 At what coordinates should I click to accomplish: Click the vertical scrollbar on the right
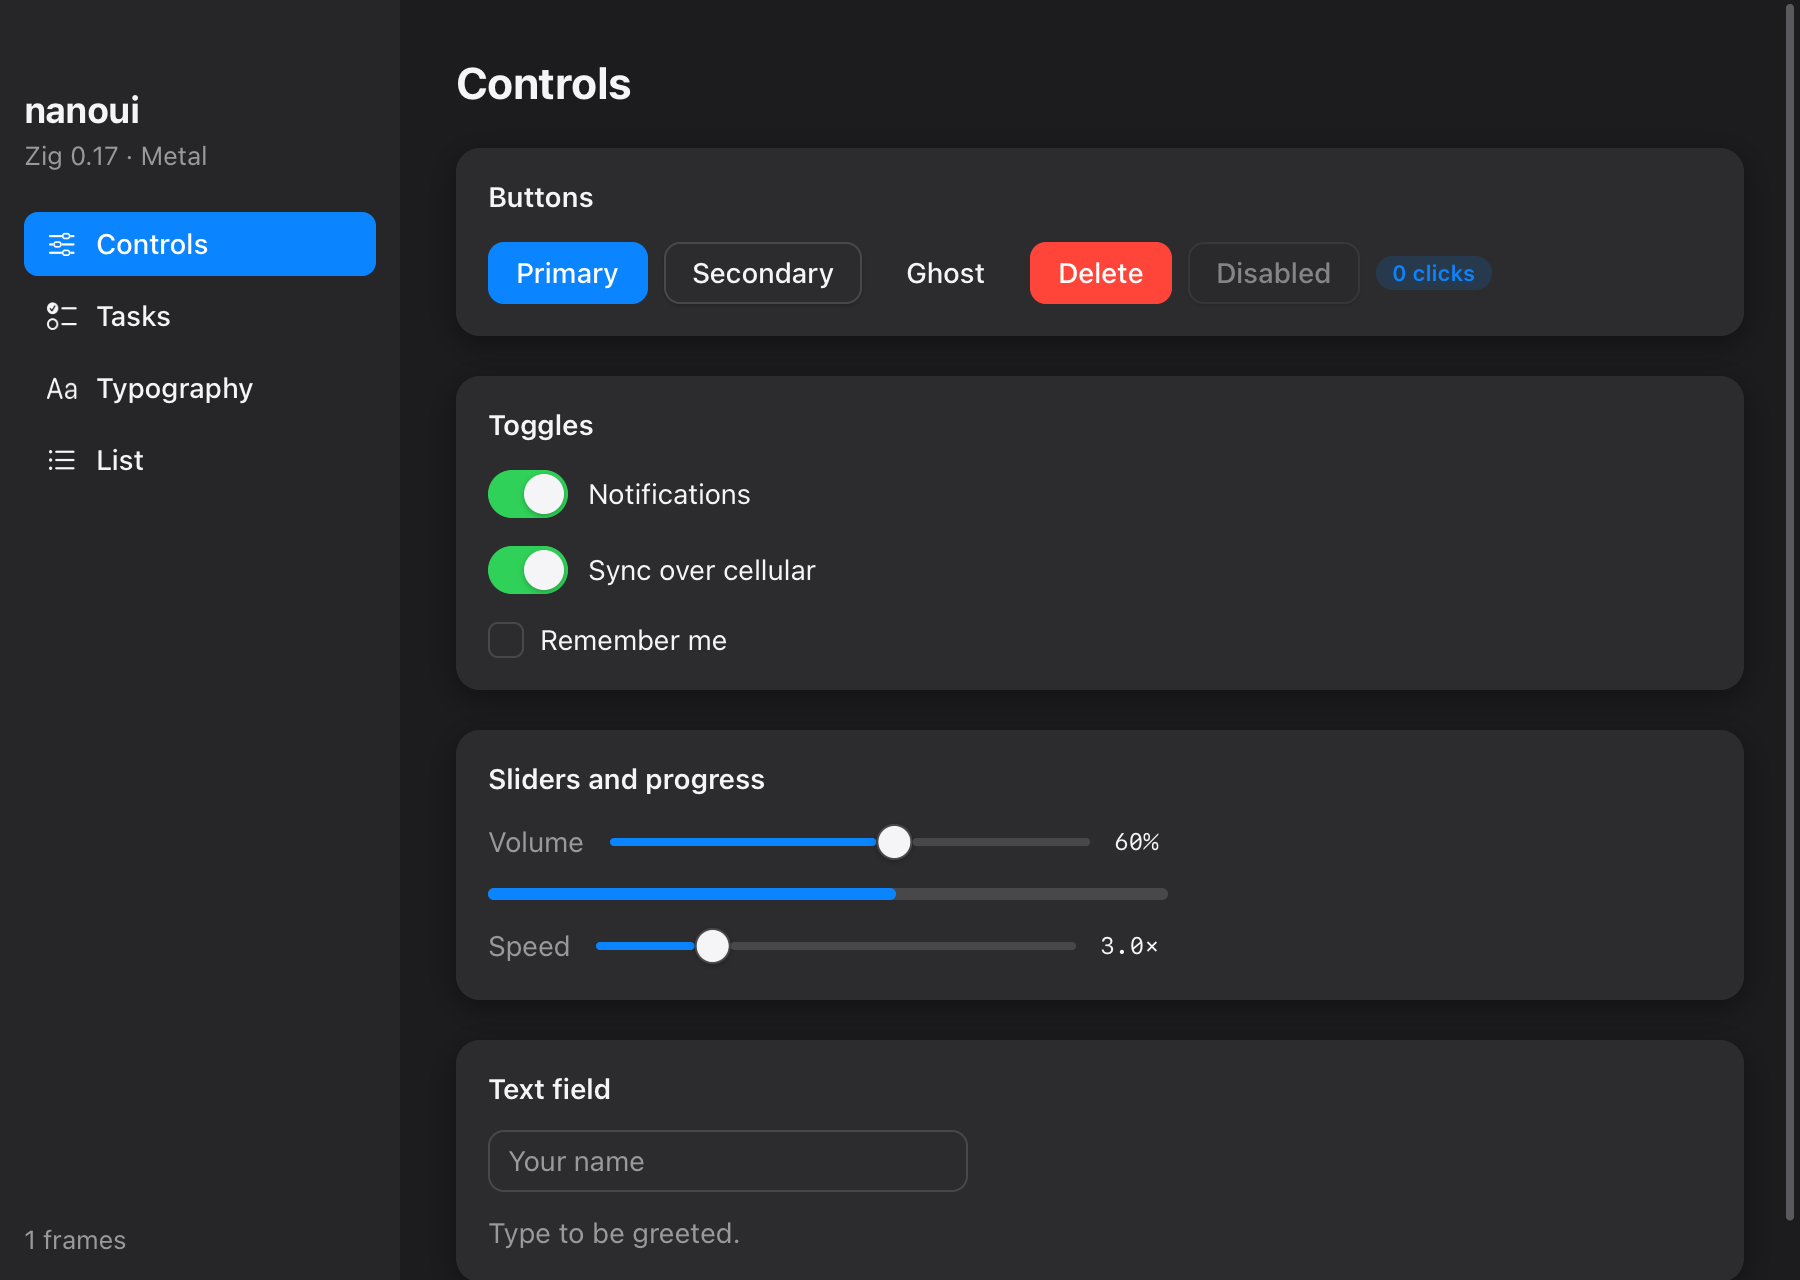pos(1790,612)
